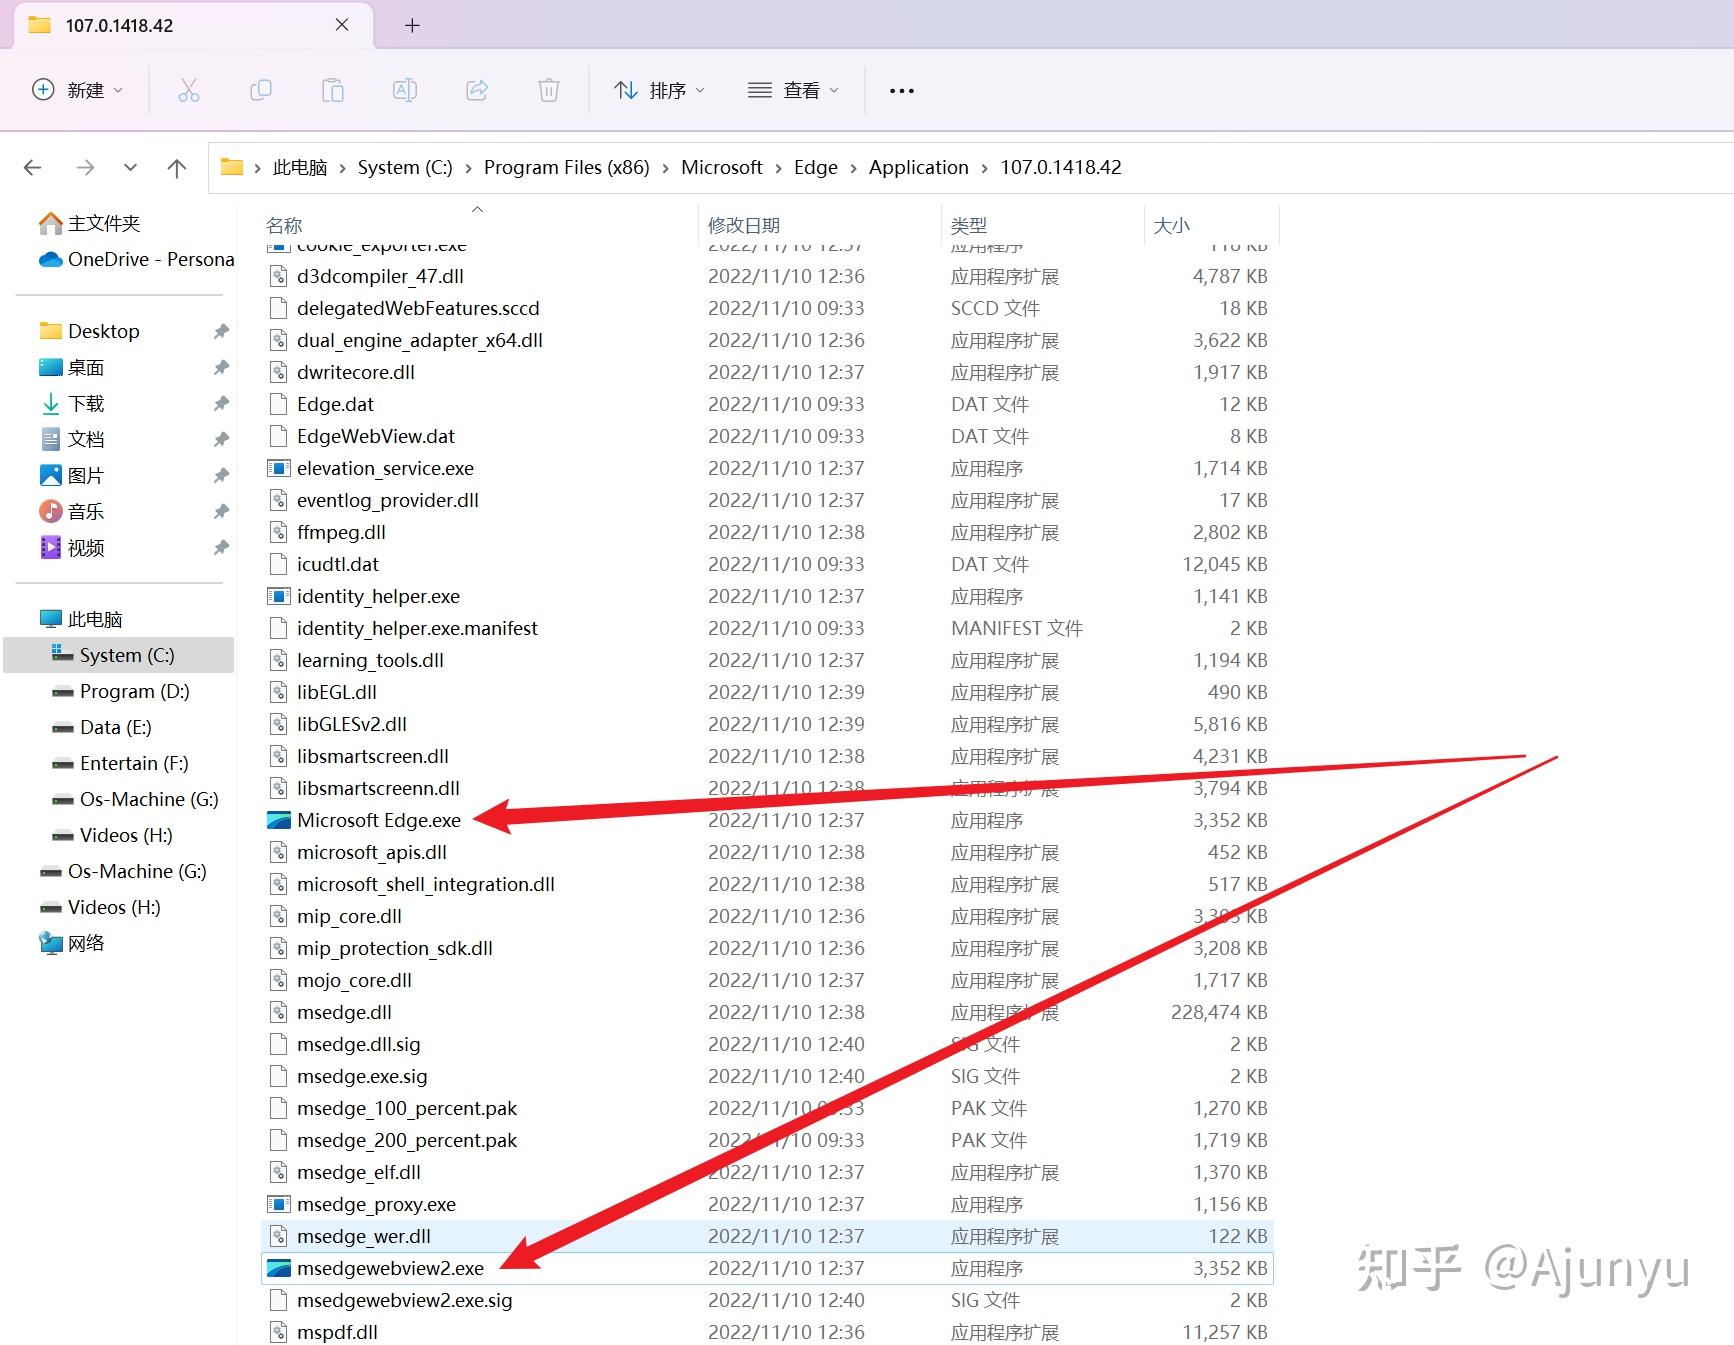This screenshot has height=1345, width=1734.
Task: Select 网络 network in the sidebar
Action: (71, 943)
